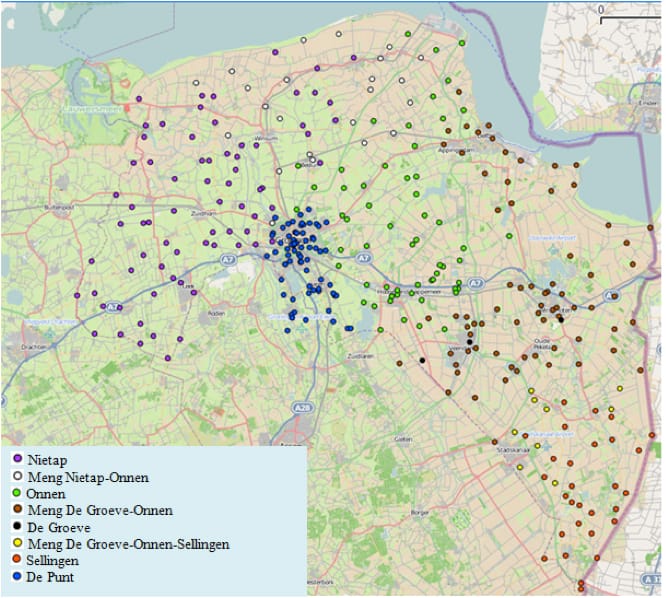Click the blue De Punt legend marker

17,576
